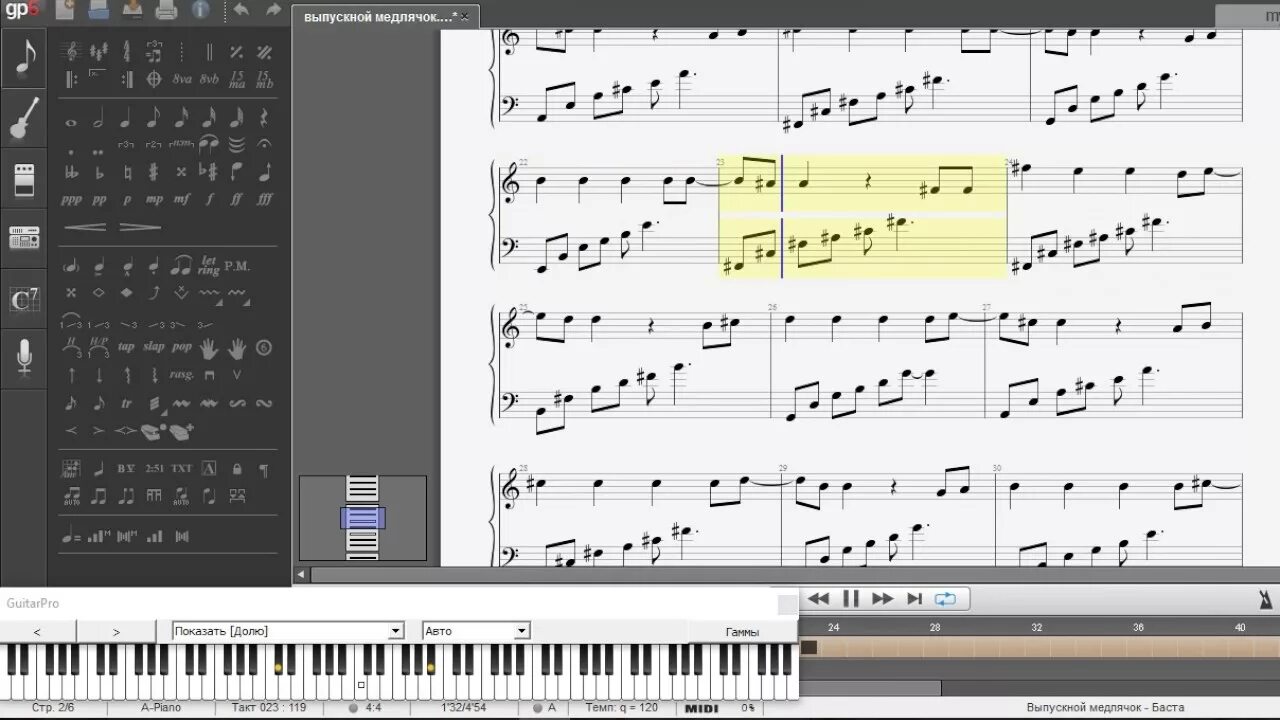Open the guitar instrument panel
Image resolution: width=1280 pixels, height=720 pixels.
point(24,118)
